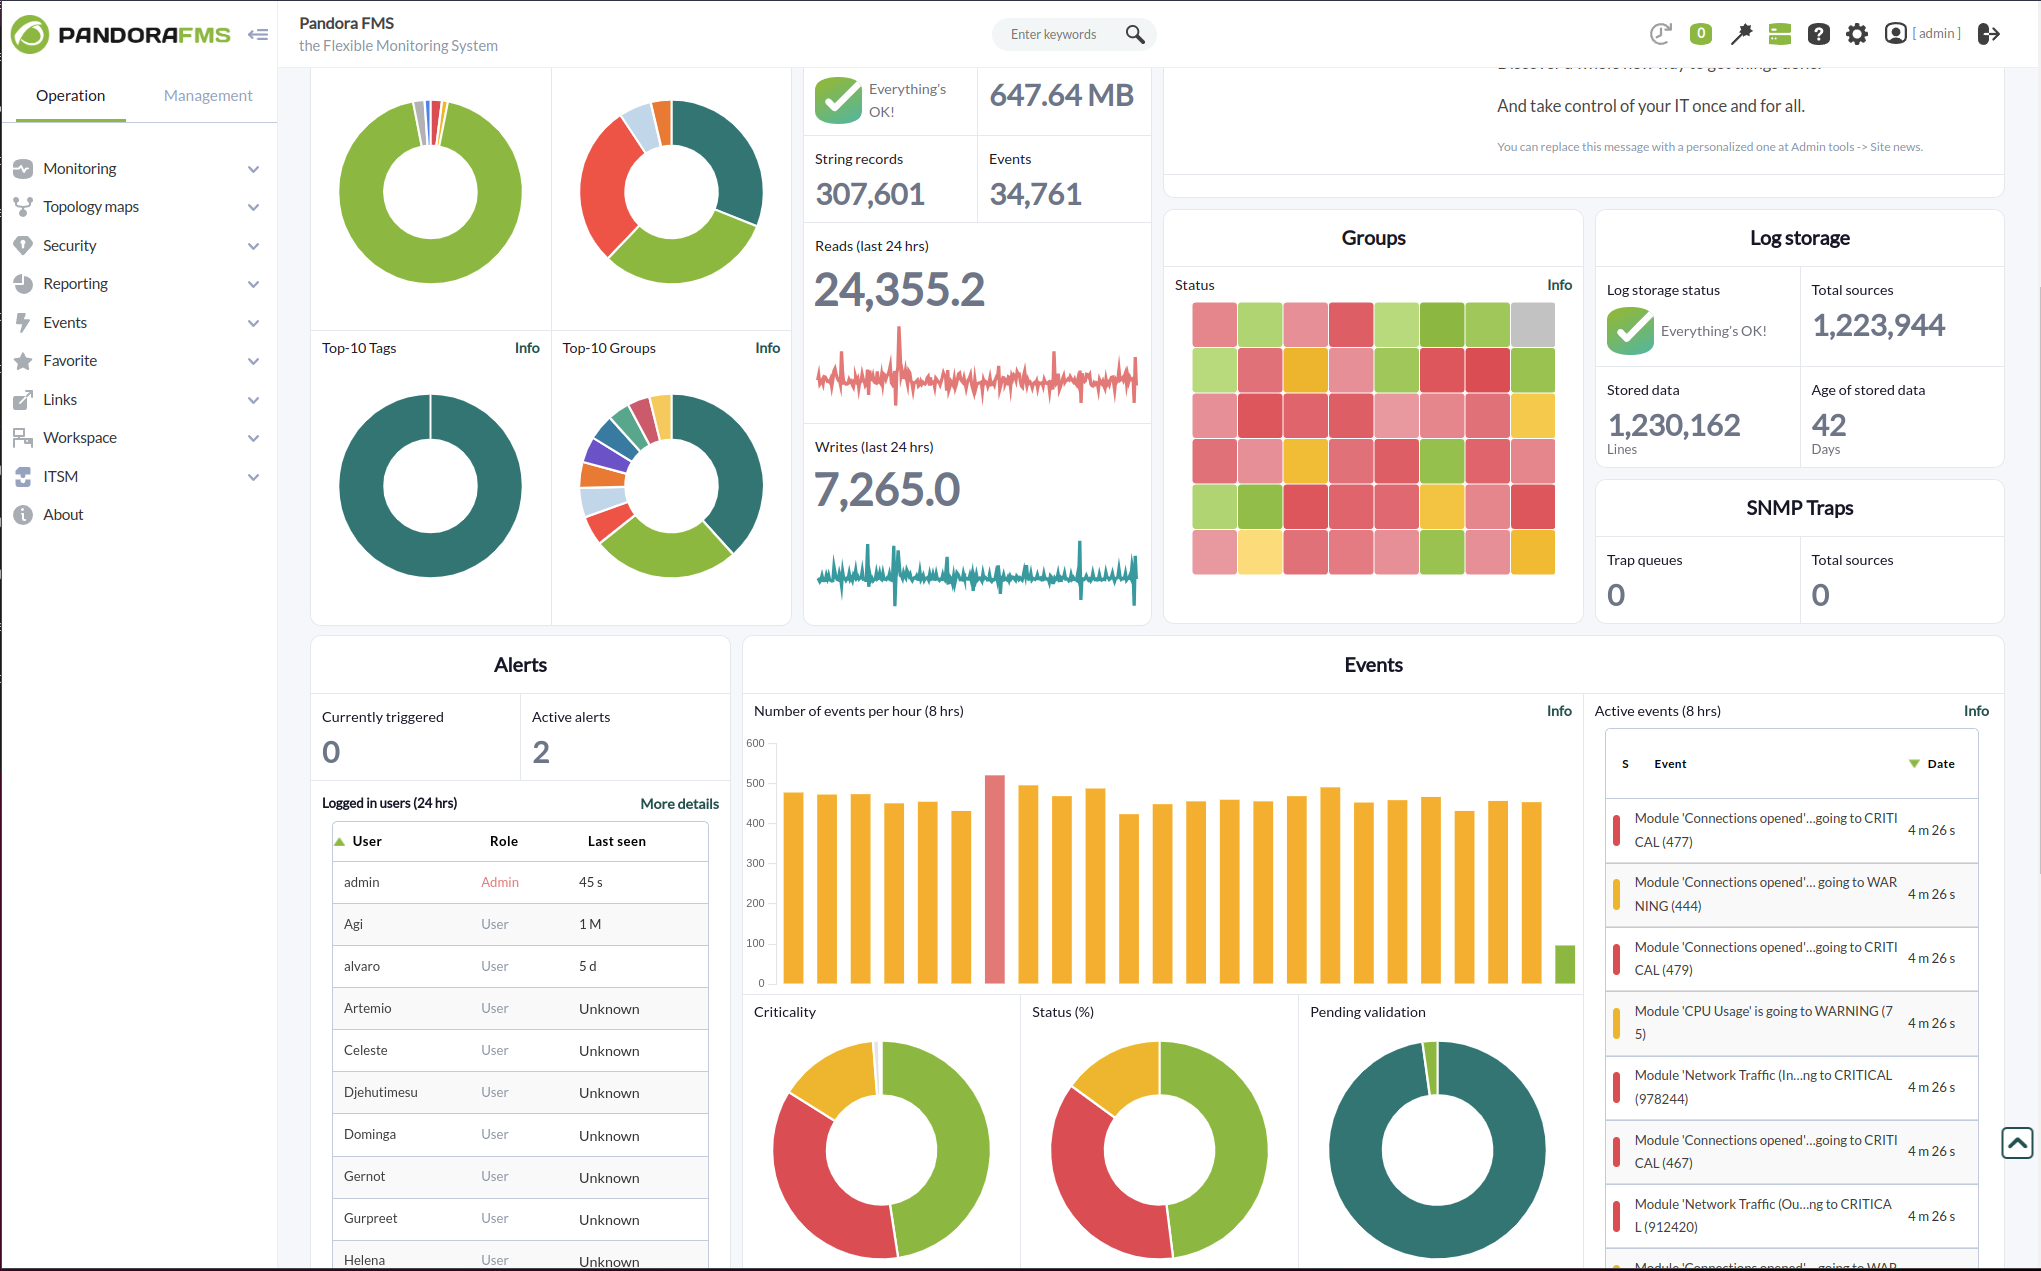This screenshot has height=1271, width=2041.
Task: Click the Pandora FMS logo icon
Action: (28, 32)
